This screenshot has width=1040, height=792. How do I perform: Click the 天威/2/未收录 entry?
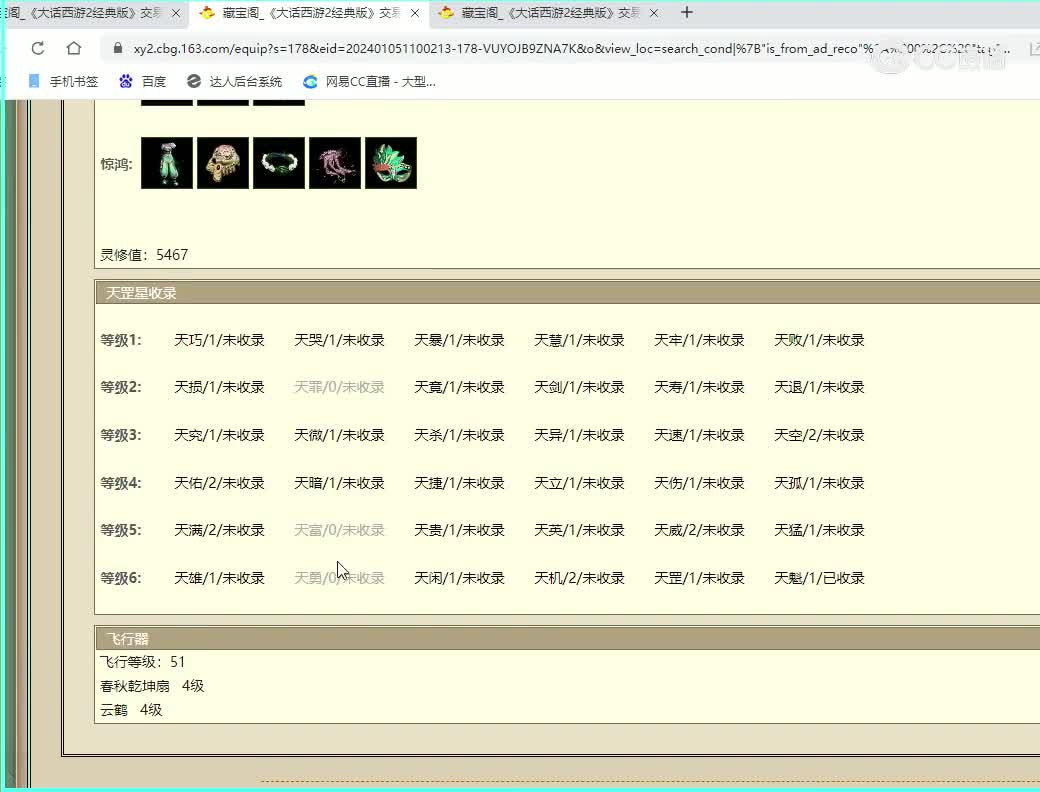[699, 530]
